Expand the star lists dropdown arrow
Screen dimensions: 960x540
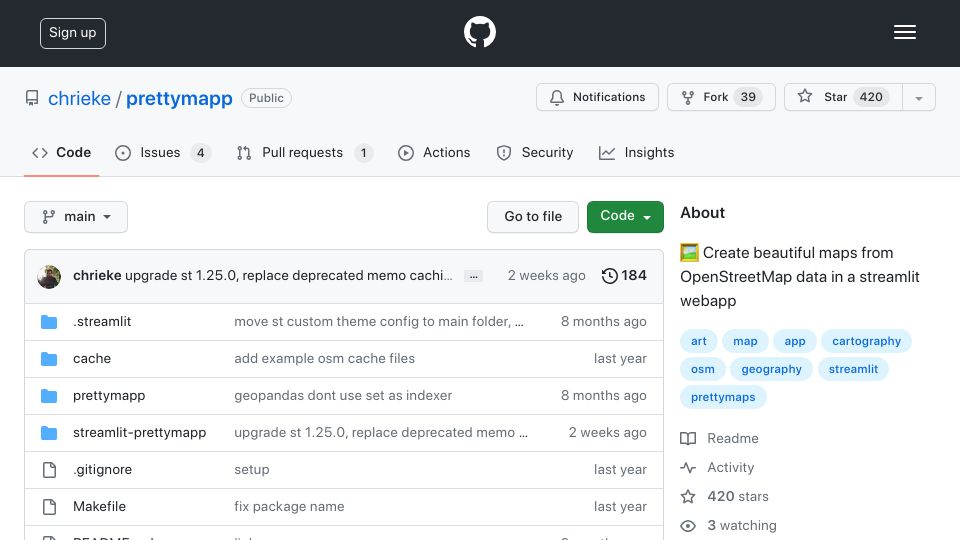pyautogui.click(x=918, y=98)
